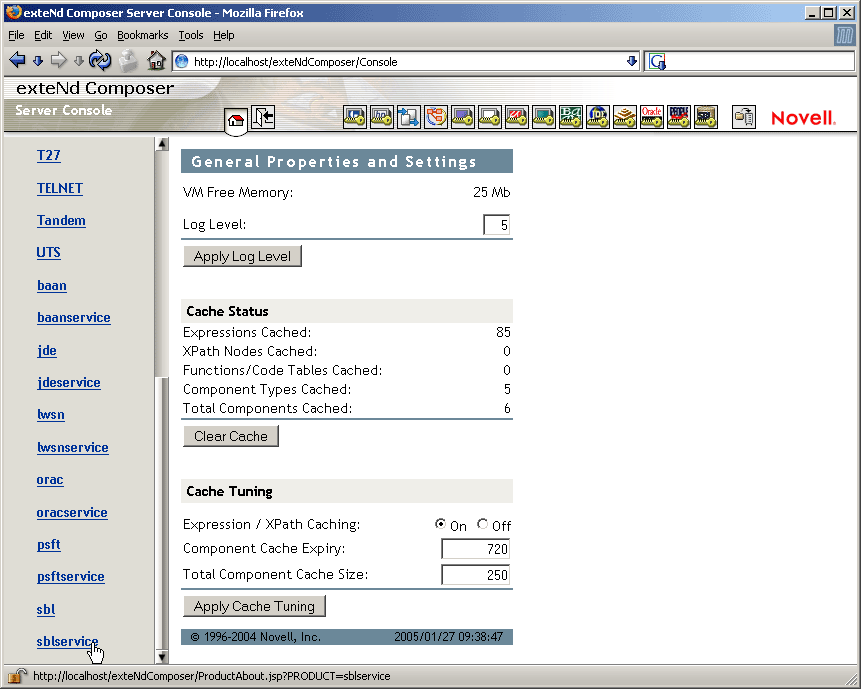This screenshot has width=861, height=689.
Task: Click the PeopleSoft connector icon
Action: (x=679, y=117)
